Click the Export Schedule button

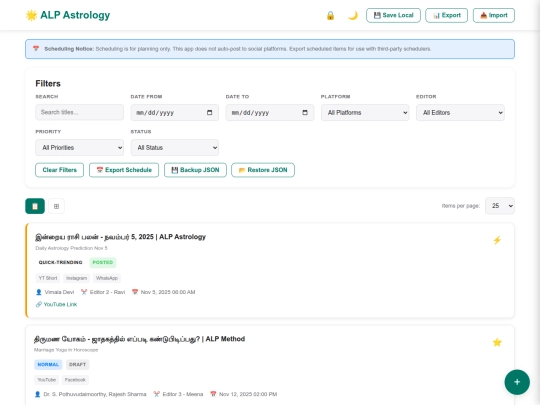[124, 170]
